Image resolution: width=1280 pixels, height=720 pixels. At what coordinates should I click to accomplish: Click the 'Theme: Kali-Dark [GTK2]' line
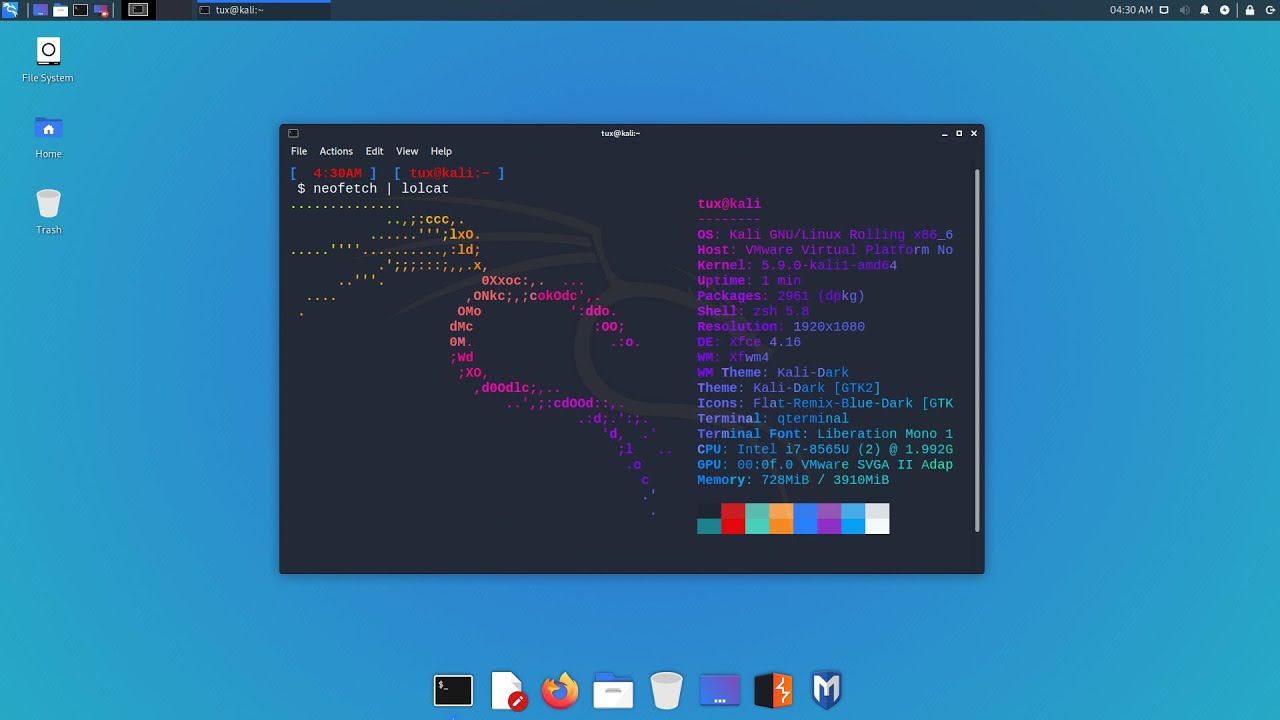[789, 388]
